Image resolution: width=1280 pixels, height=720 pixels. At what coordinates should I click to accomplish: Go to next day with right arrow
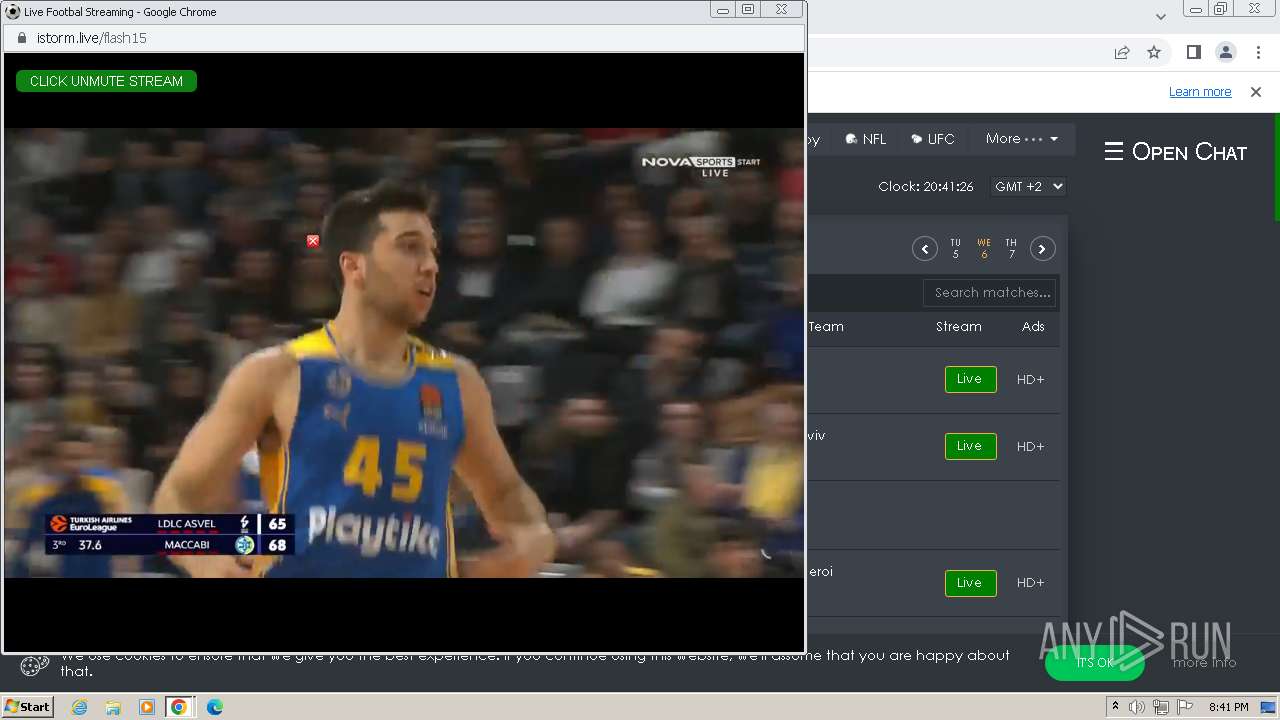click(x=1043, y=249)
